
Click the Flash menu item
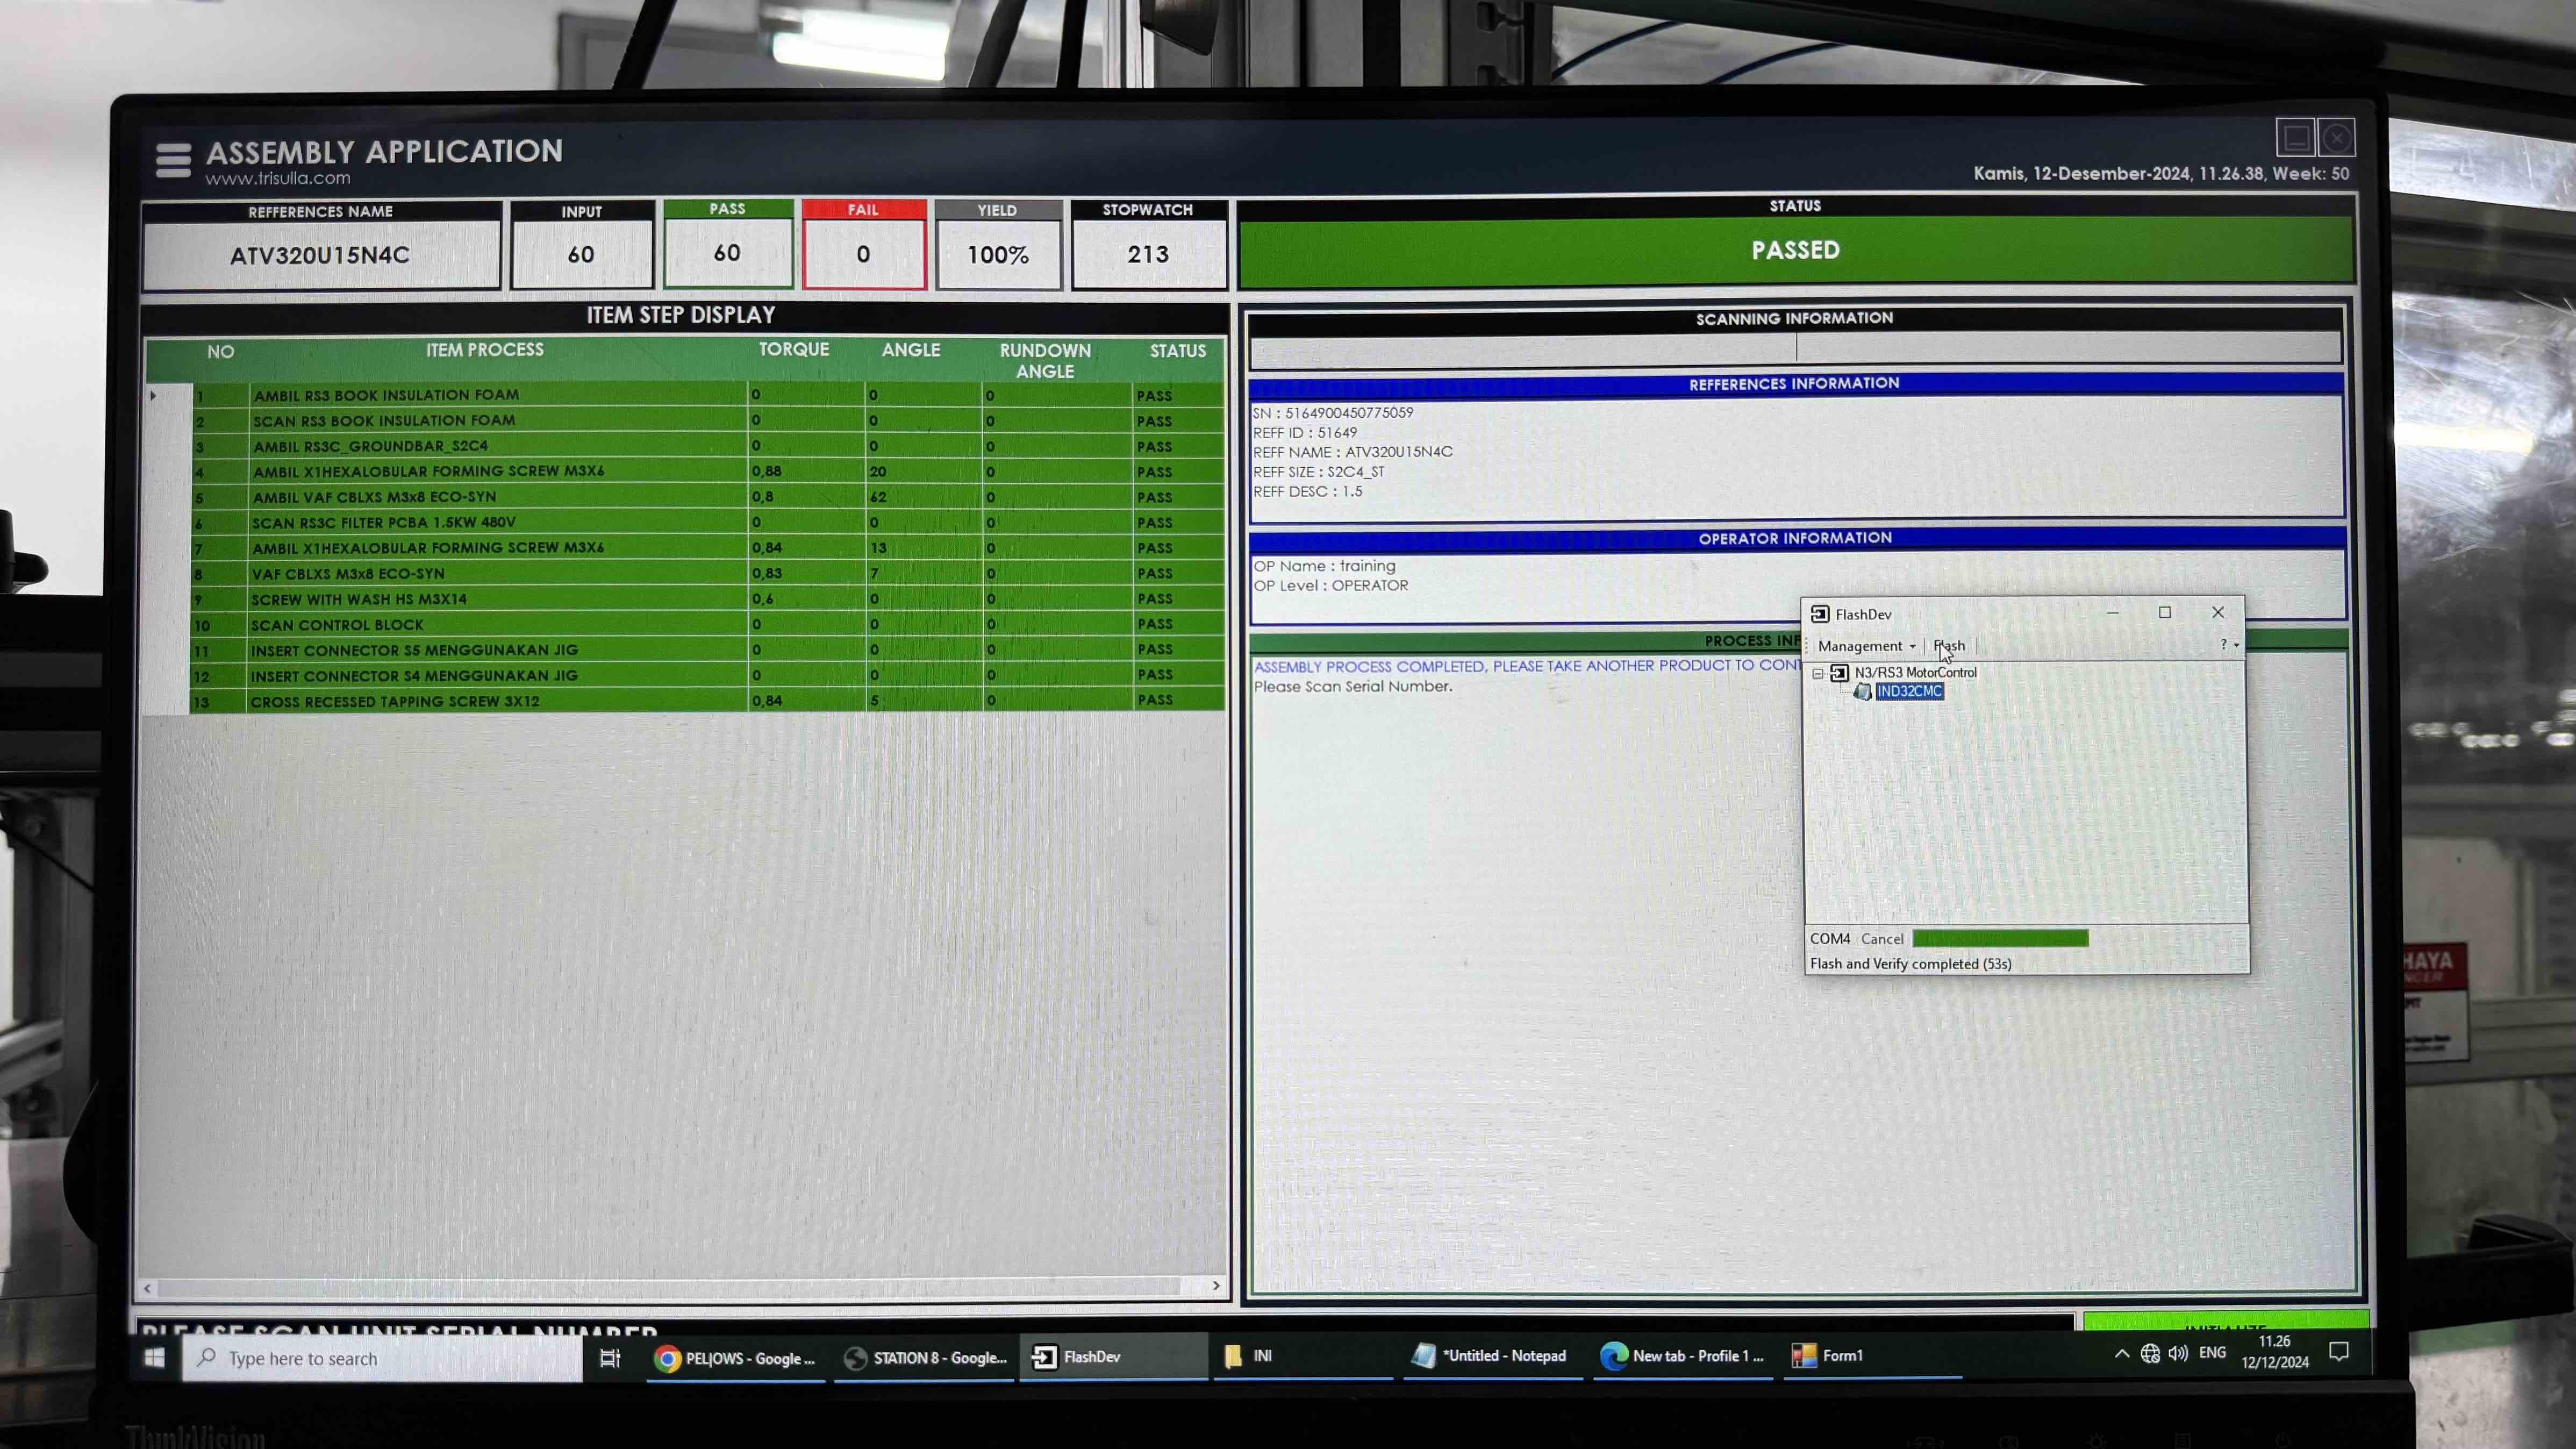click(1949, 646)
